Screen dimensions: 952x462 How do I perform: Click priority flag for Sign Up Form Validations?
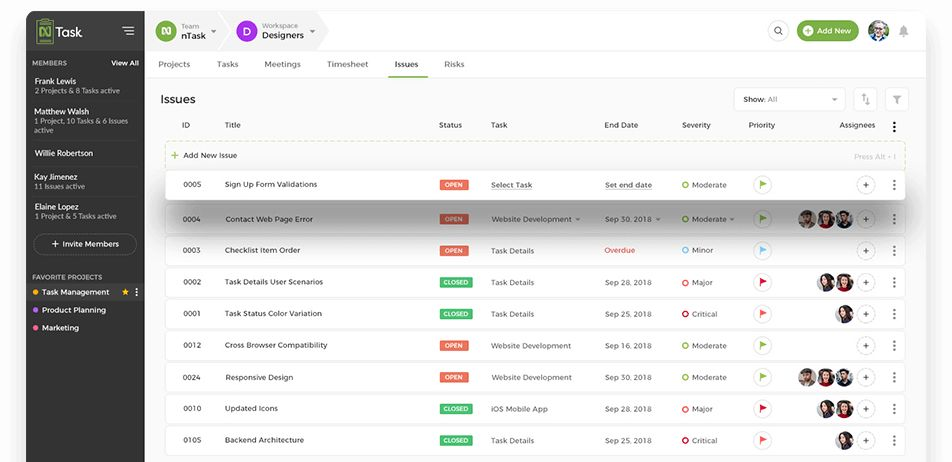pyautogui.click(x=763, y=185)
